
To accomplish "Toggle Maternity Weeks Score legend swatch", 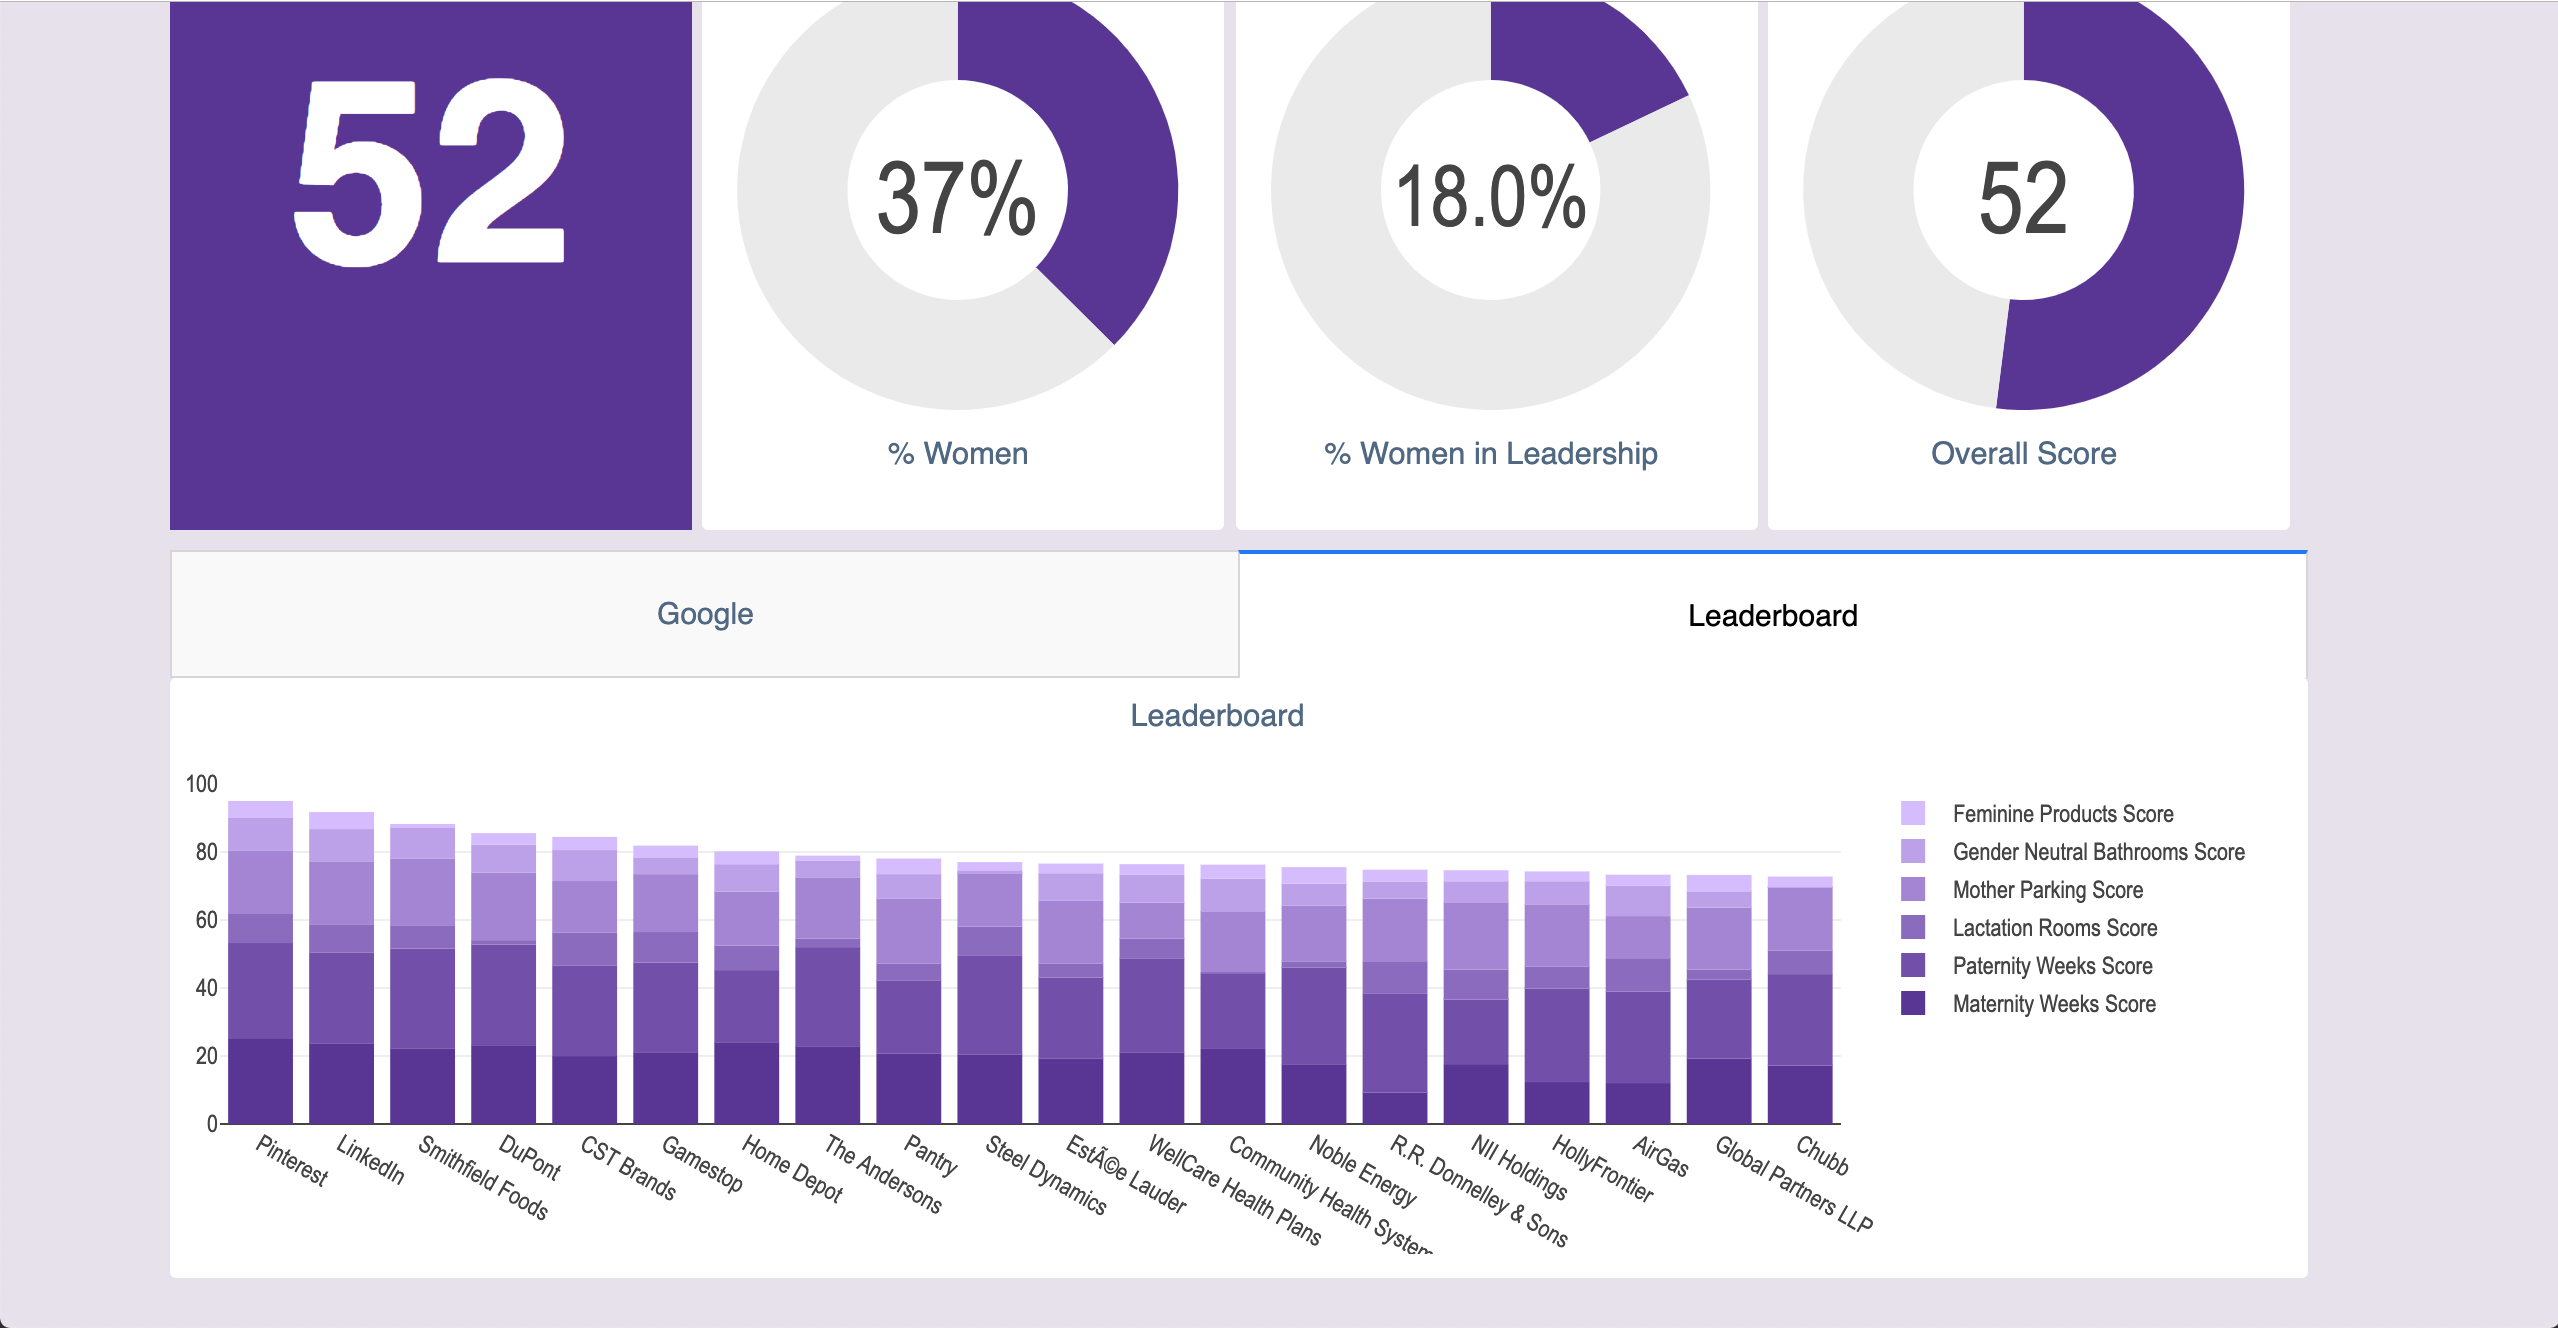I will click(x=1912, y=1003).
